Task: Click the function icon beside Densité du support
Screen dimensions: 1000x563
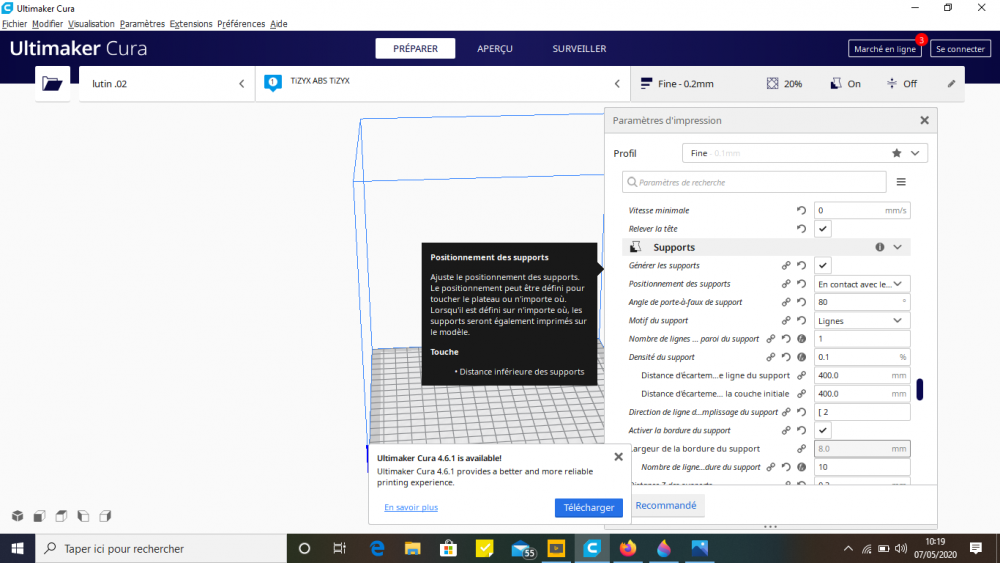Action: point(802,358)
